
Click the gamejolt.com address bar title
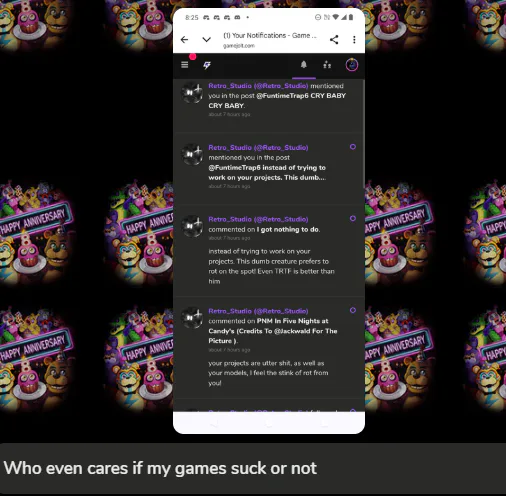coord(270,40)
